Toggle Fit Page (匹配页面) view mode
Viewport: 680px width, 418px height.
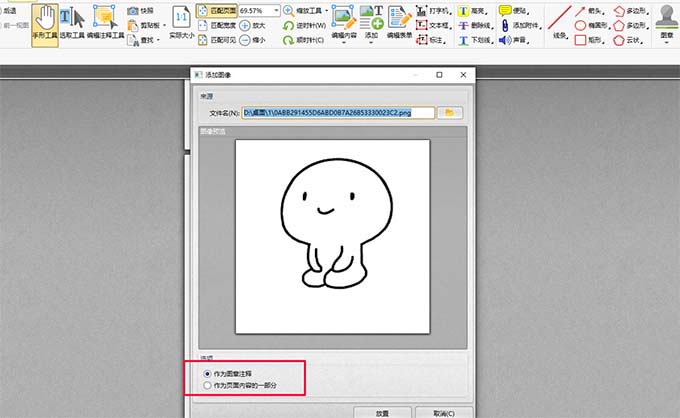click(217, 10)
